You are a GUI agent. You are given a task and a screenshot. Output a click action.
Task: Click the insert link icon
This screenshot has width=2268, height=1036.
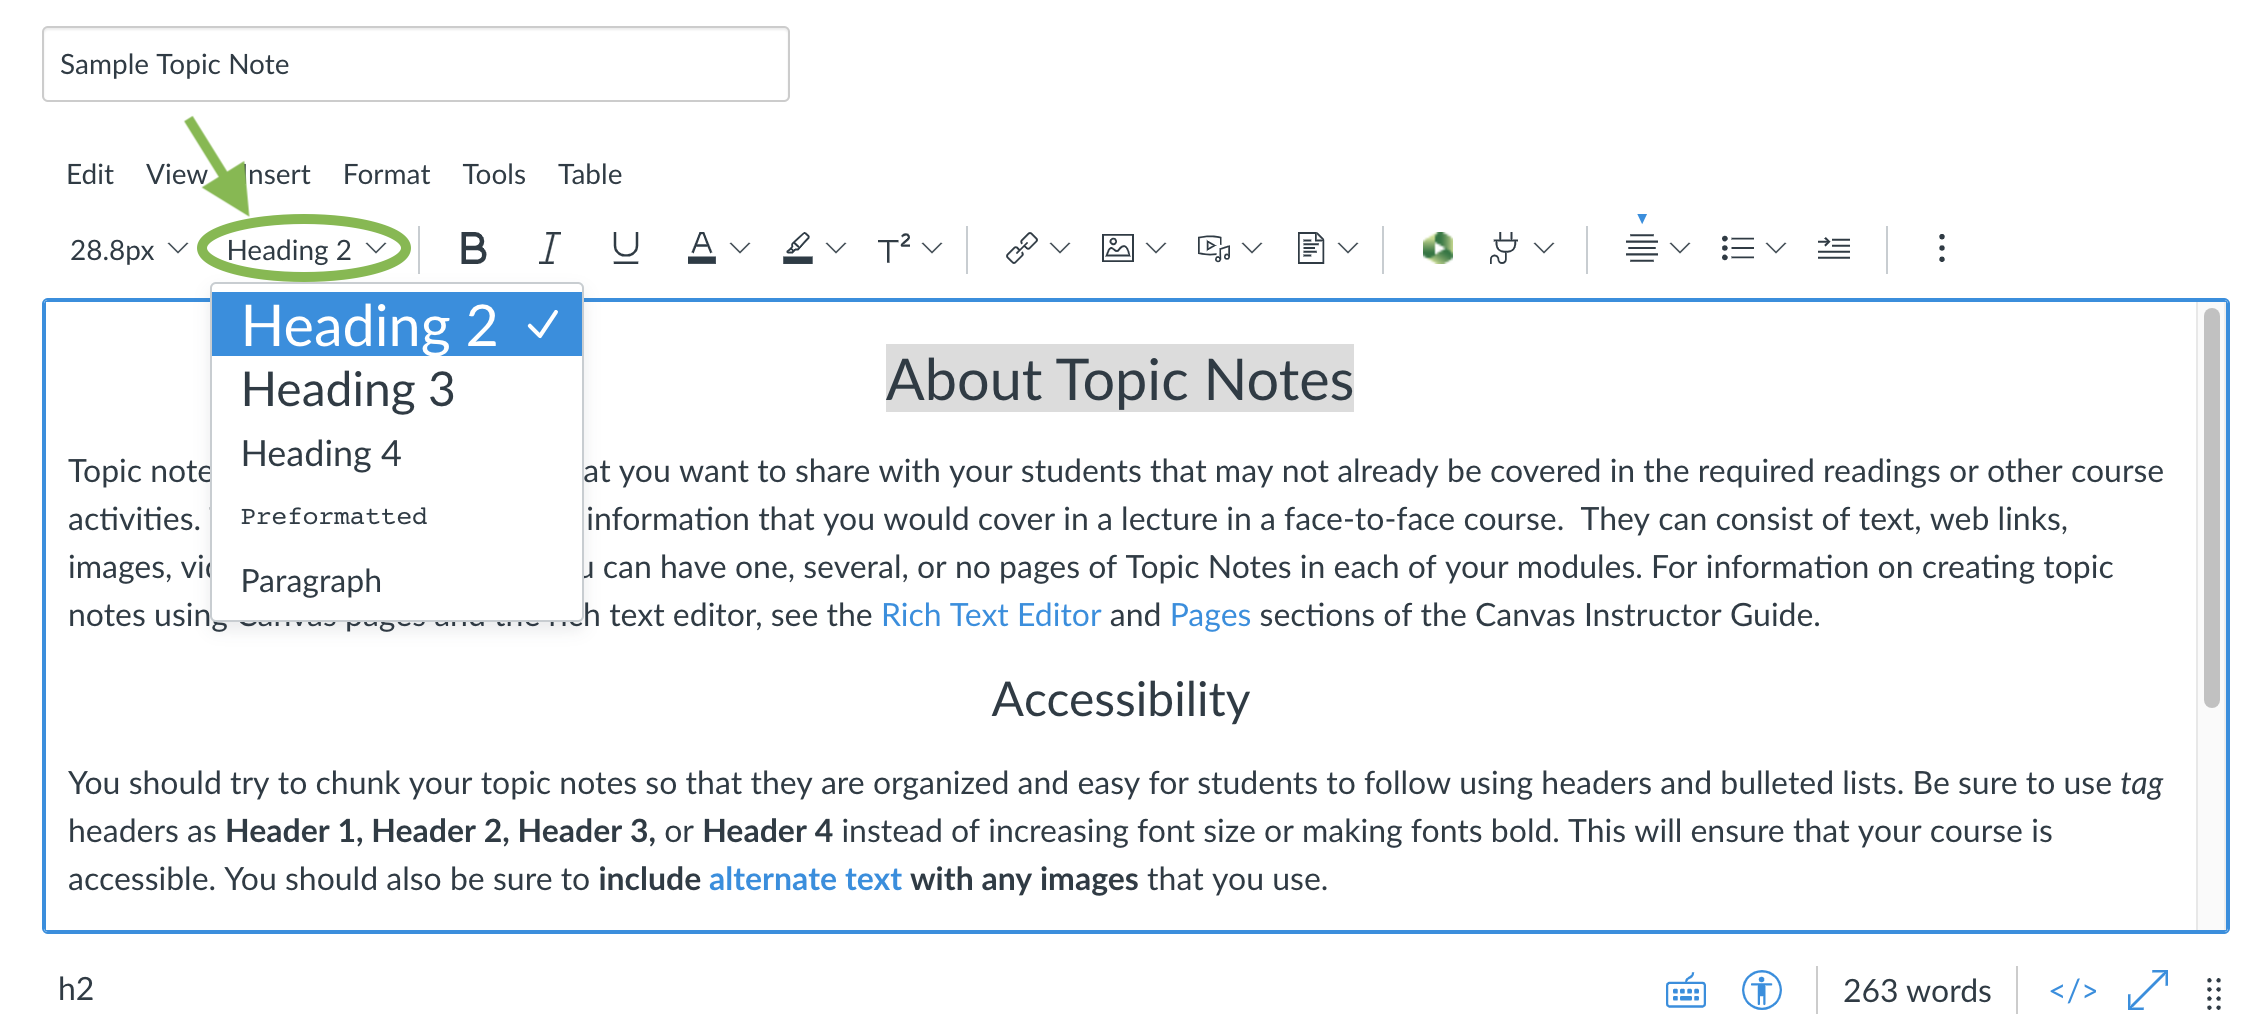point(1021,248)
